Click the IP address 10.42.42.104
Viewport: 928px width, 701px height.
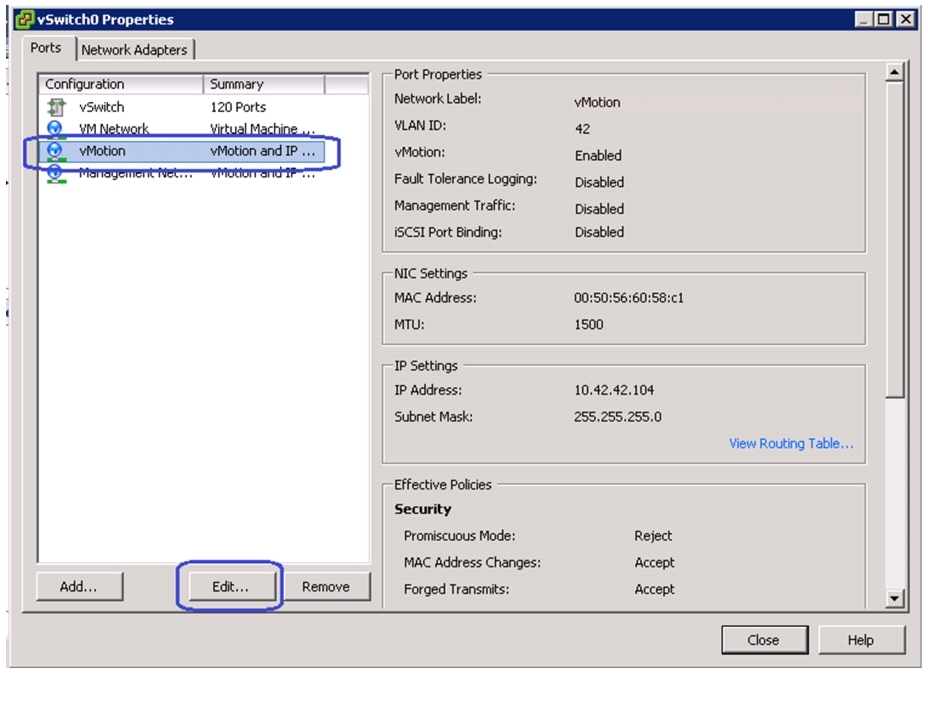pyautogui.click(x=614, y=390)
